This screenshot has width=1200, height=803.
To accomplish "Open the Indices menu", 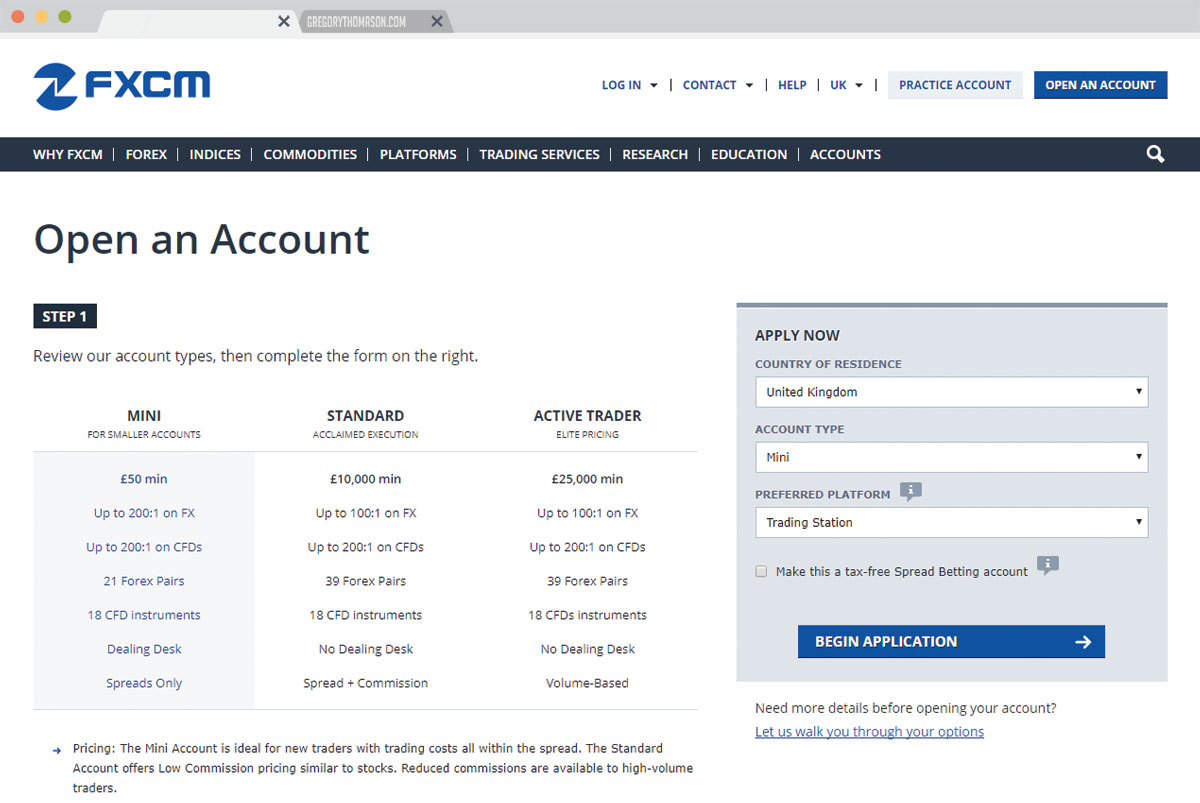I will (x=215, y=154).
